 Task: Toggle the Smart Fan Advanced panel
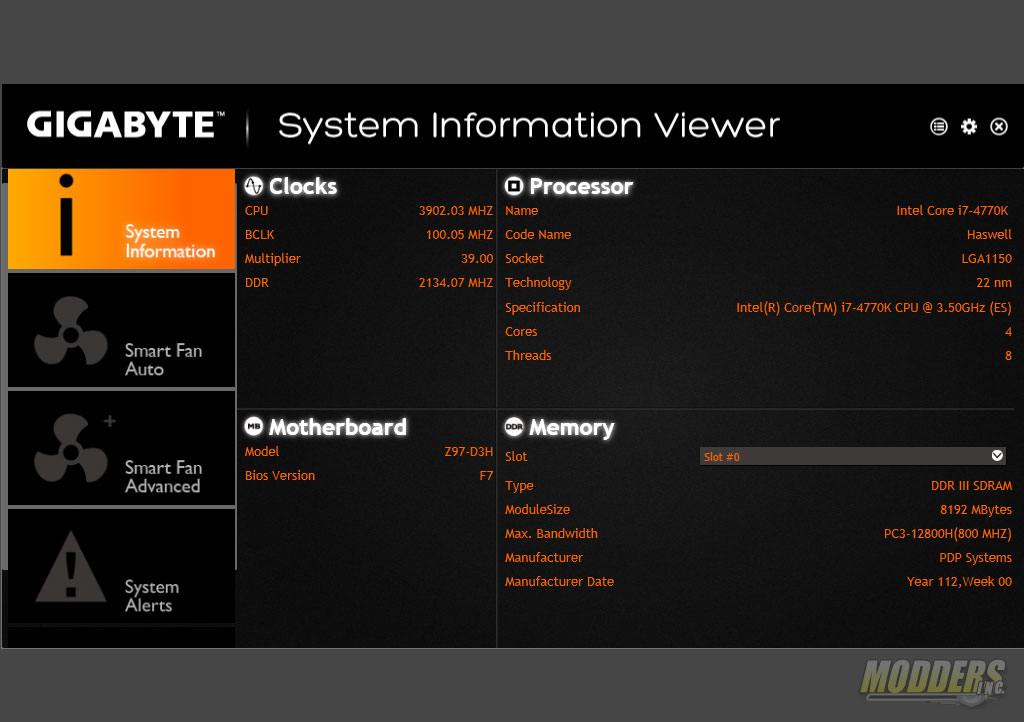[120, 448]
